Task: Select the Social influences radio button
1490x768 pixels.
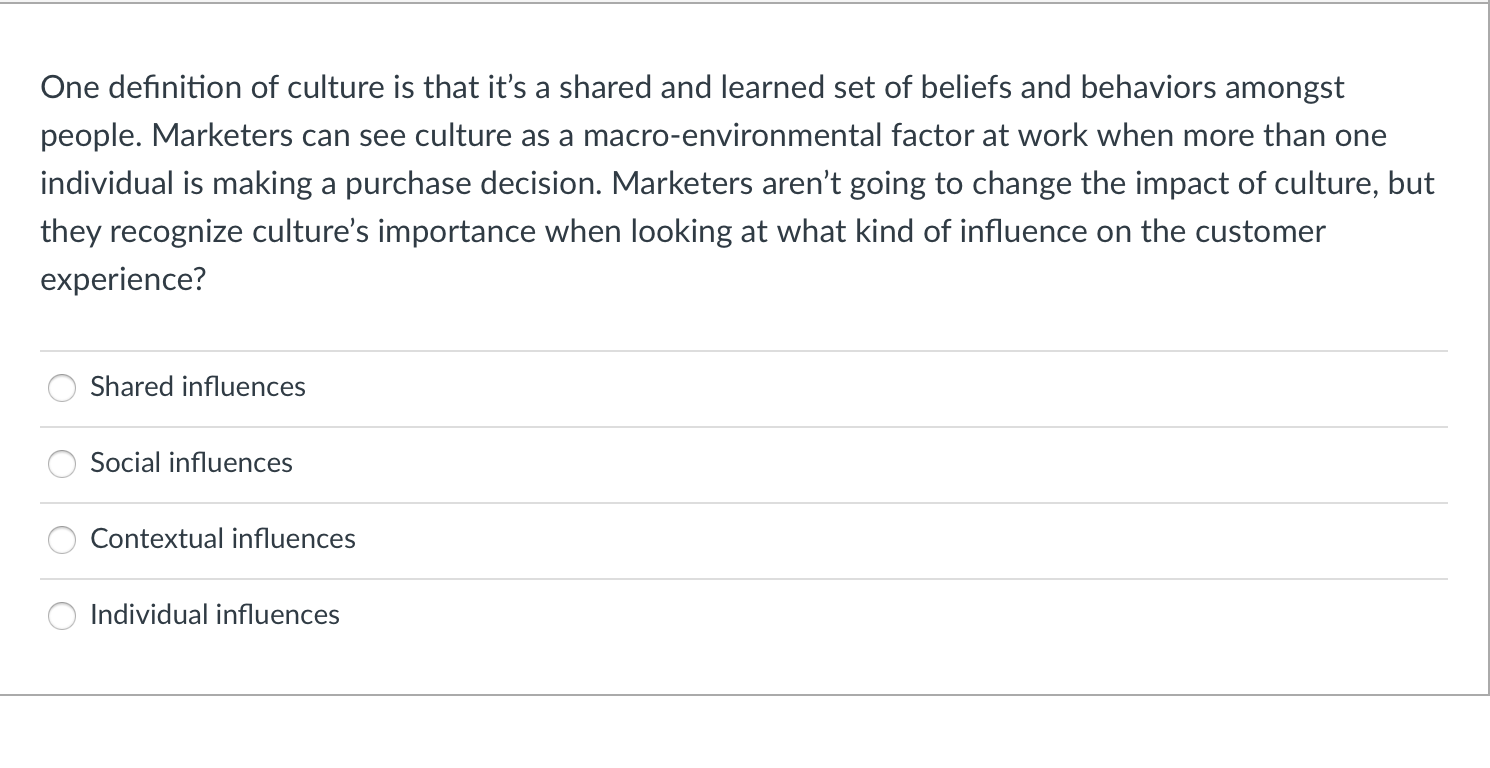Action: coord(62,464)
